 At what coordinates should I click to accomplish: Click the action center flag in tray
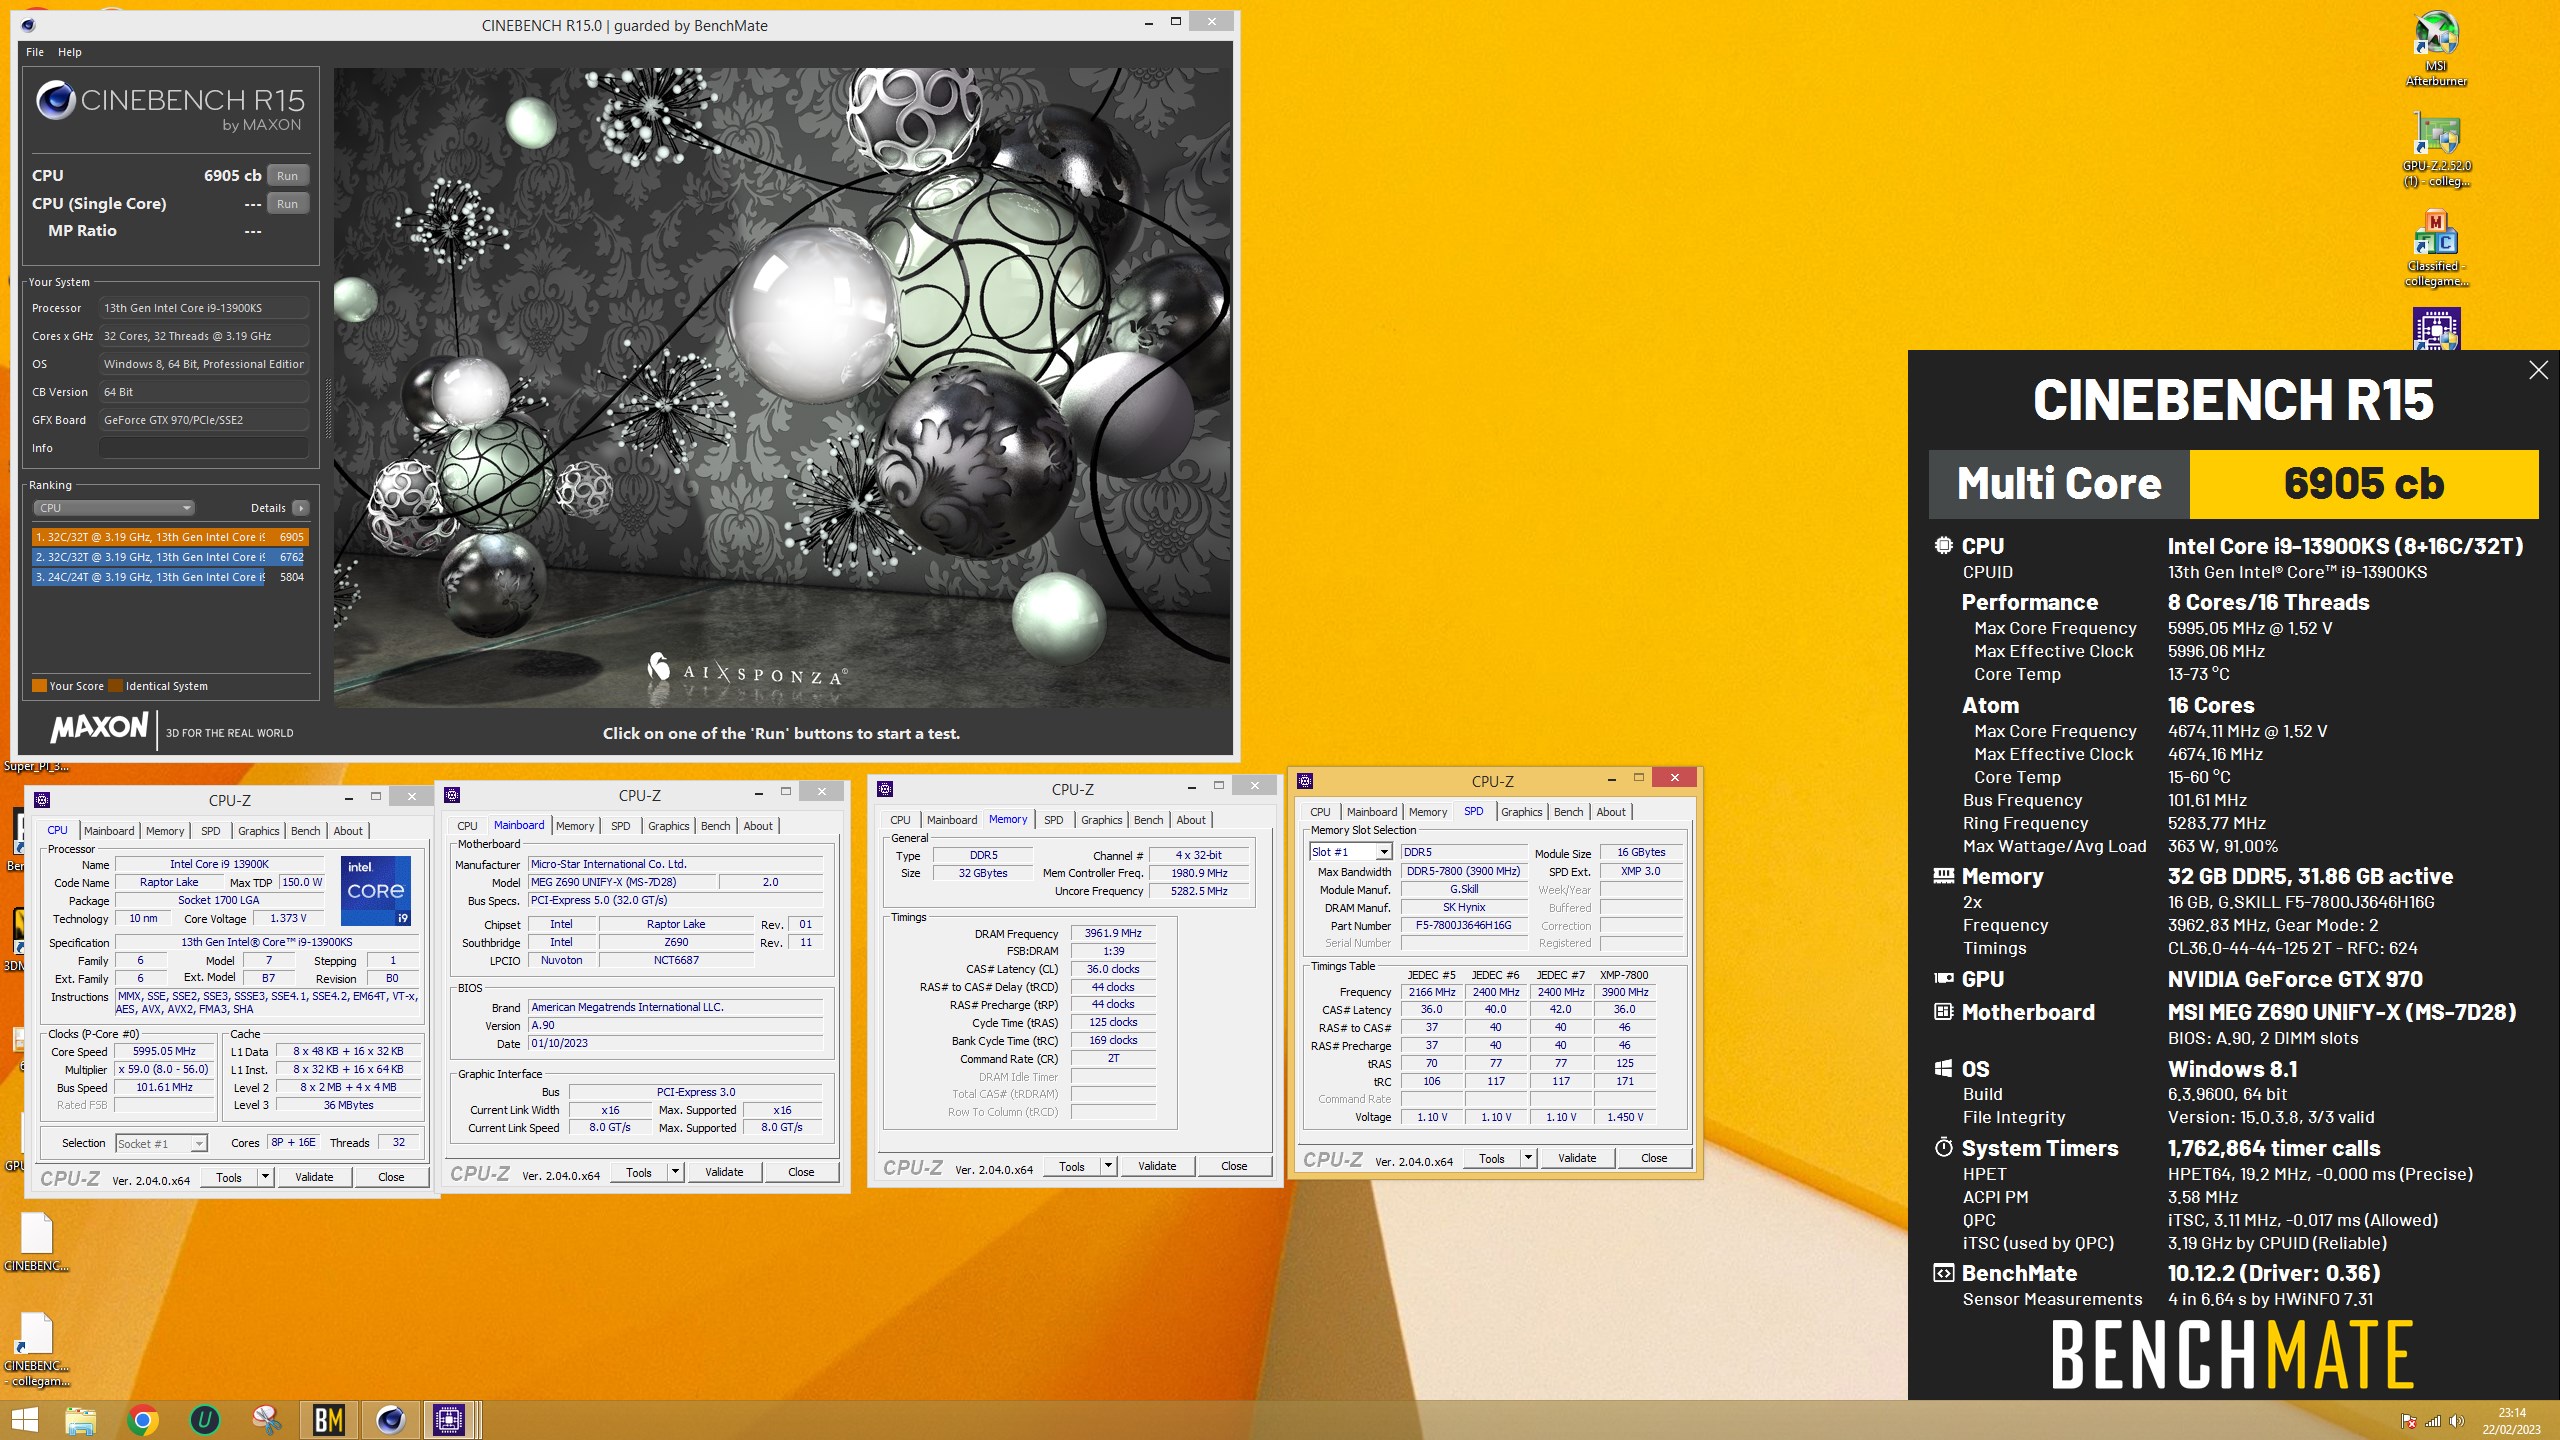(2409, 1421)
